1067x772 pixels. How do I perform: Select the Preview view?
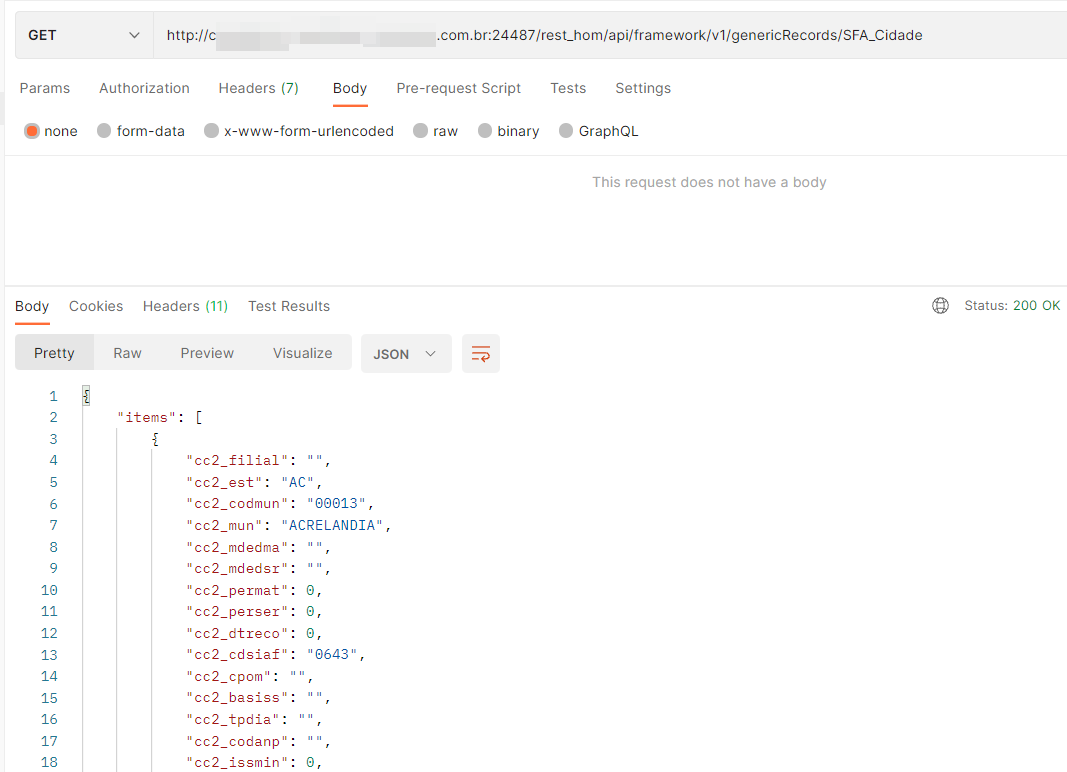(x=207, y=353)
